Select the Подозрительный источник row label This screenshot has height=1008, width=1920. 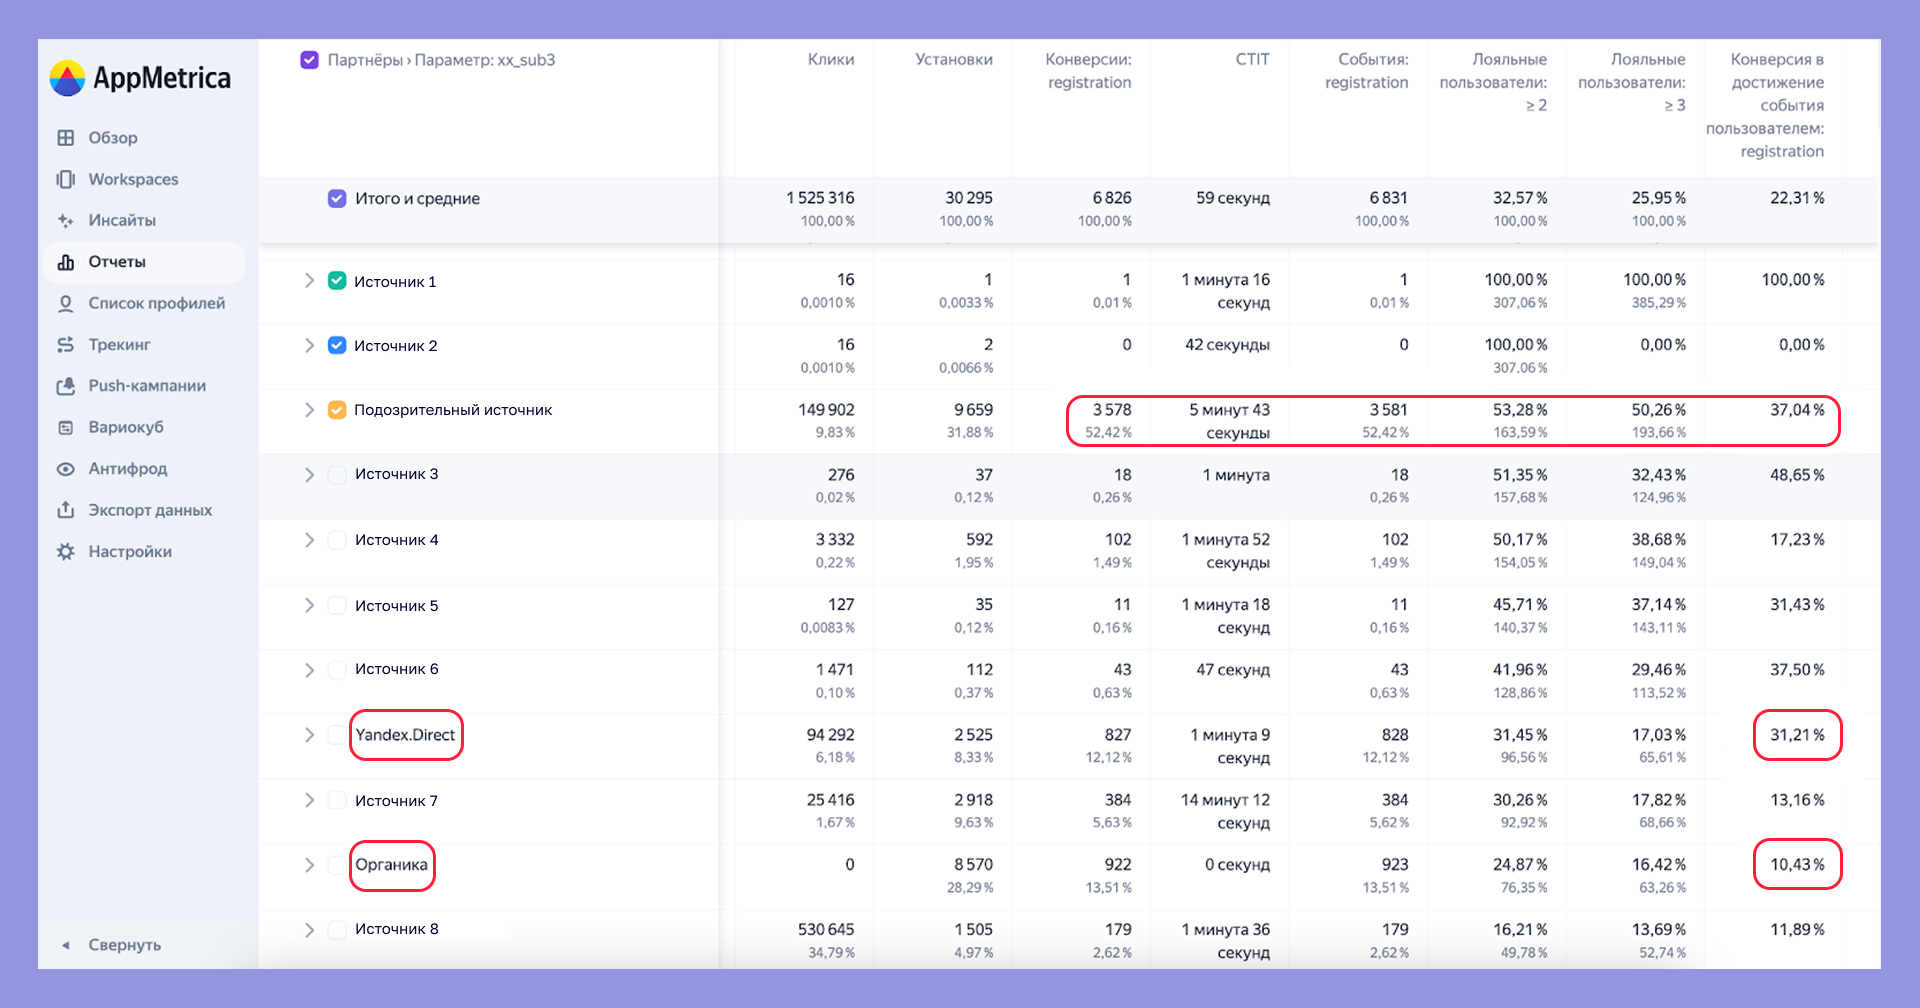pyautogui.click(x=453, y=410)
